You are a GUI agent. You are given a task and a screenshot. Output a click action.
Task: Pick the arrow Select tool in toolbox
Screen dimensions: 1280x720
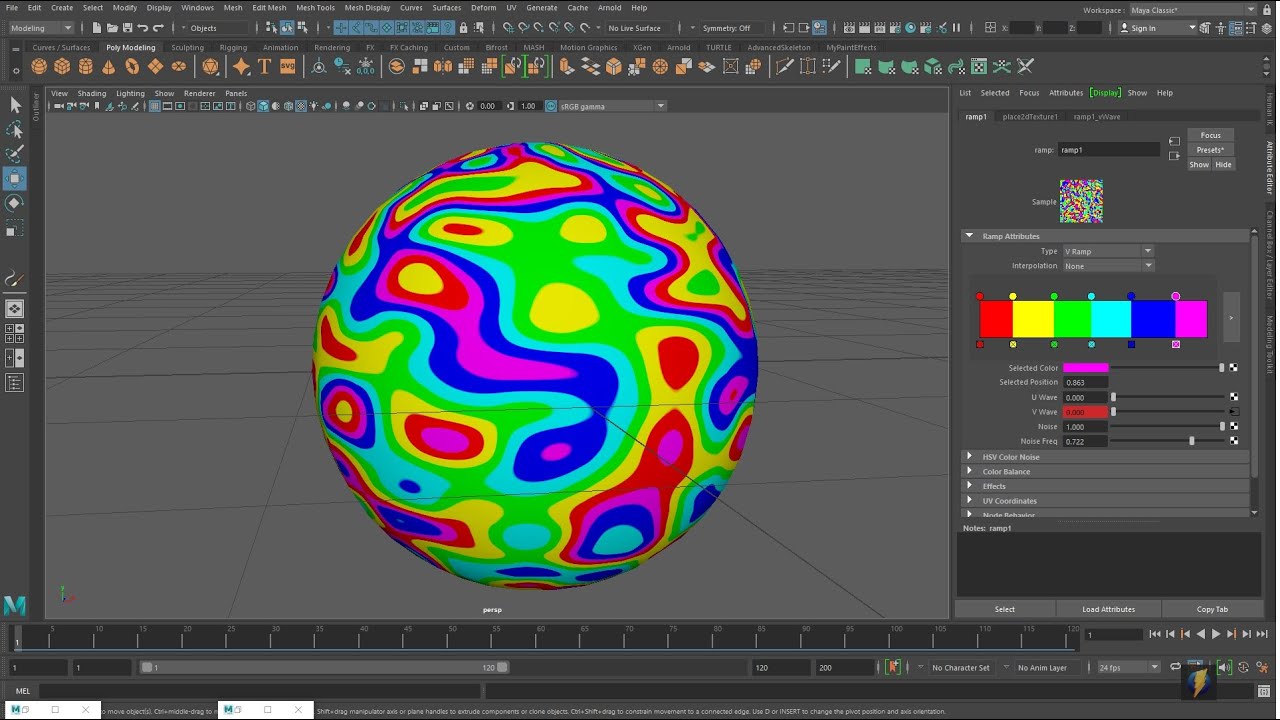tap(15, 105)
